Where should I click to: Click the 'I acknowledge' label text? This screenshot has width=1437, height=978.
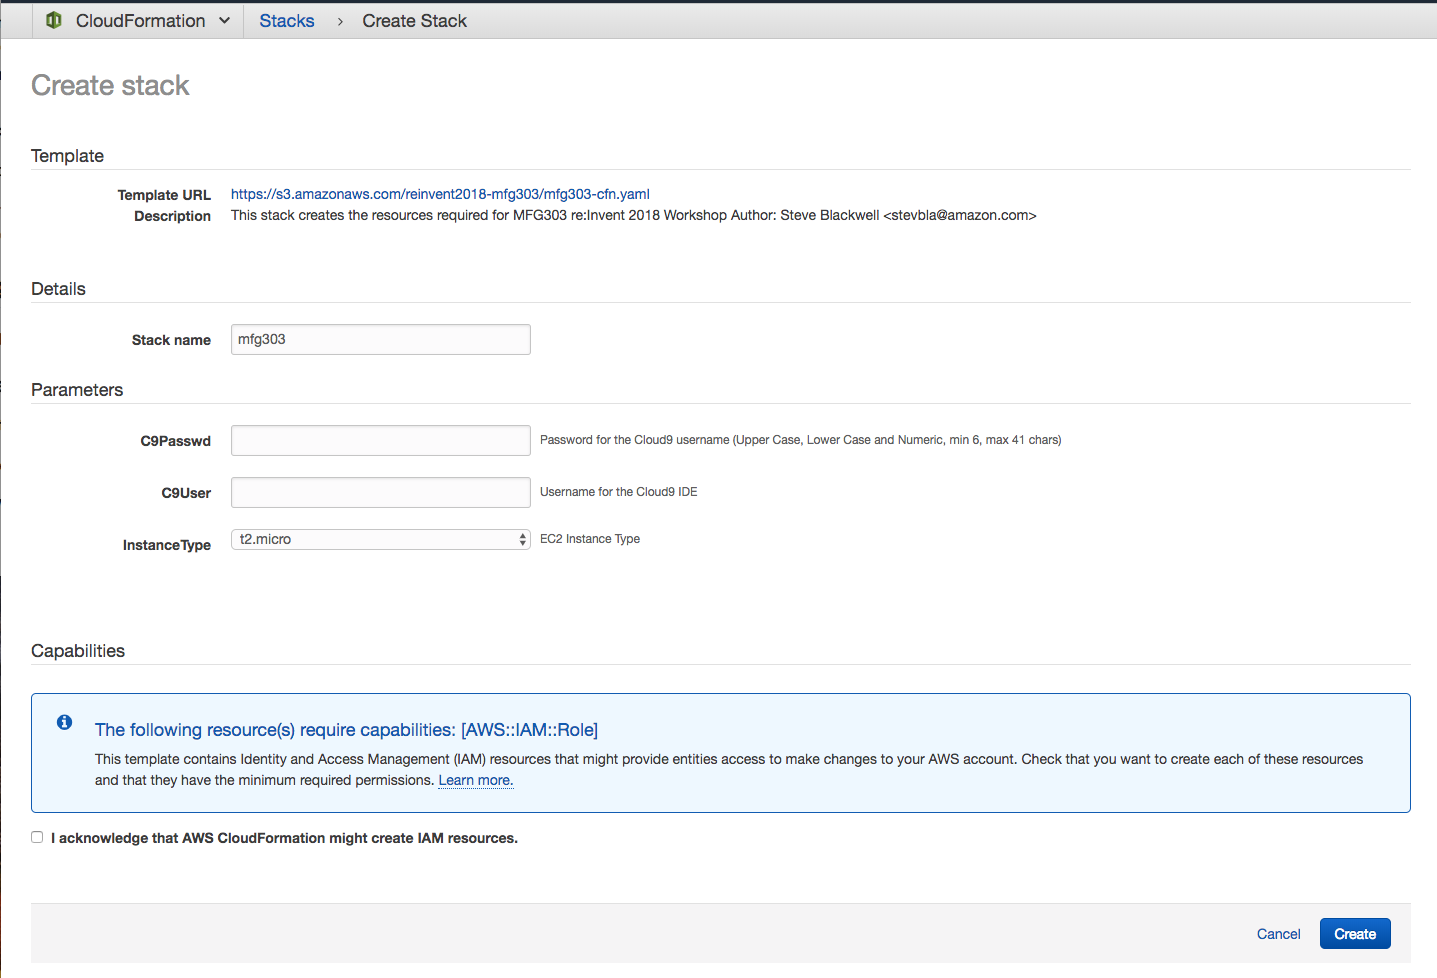[x=285, y=838]
